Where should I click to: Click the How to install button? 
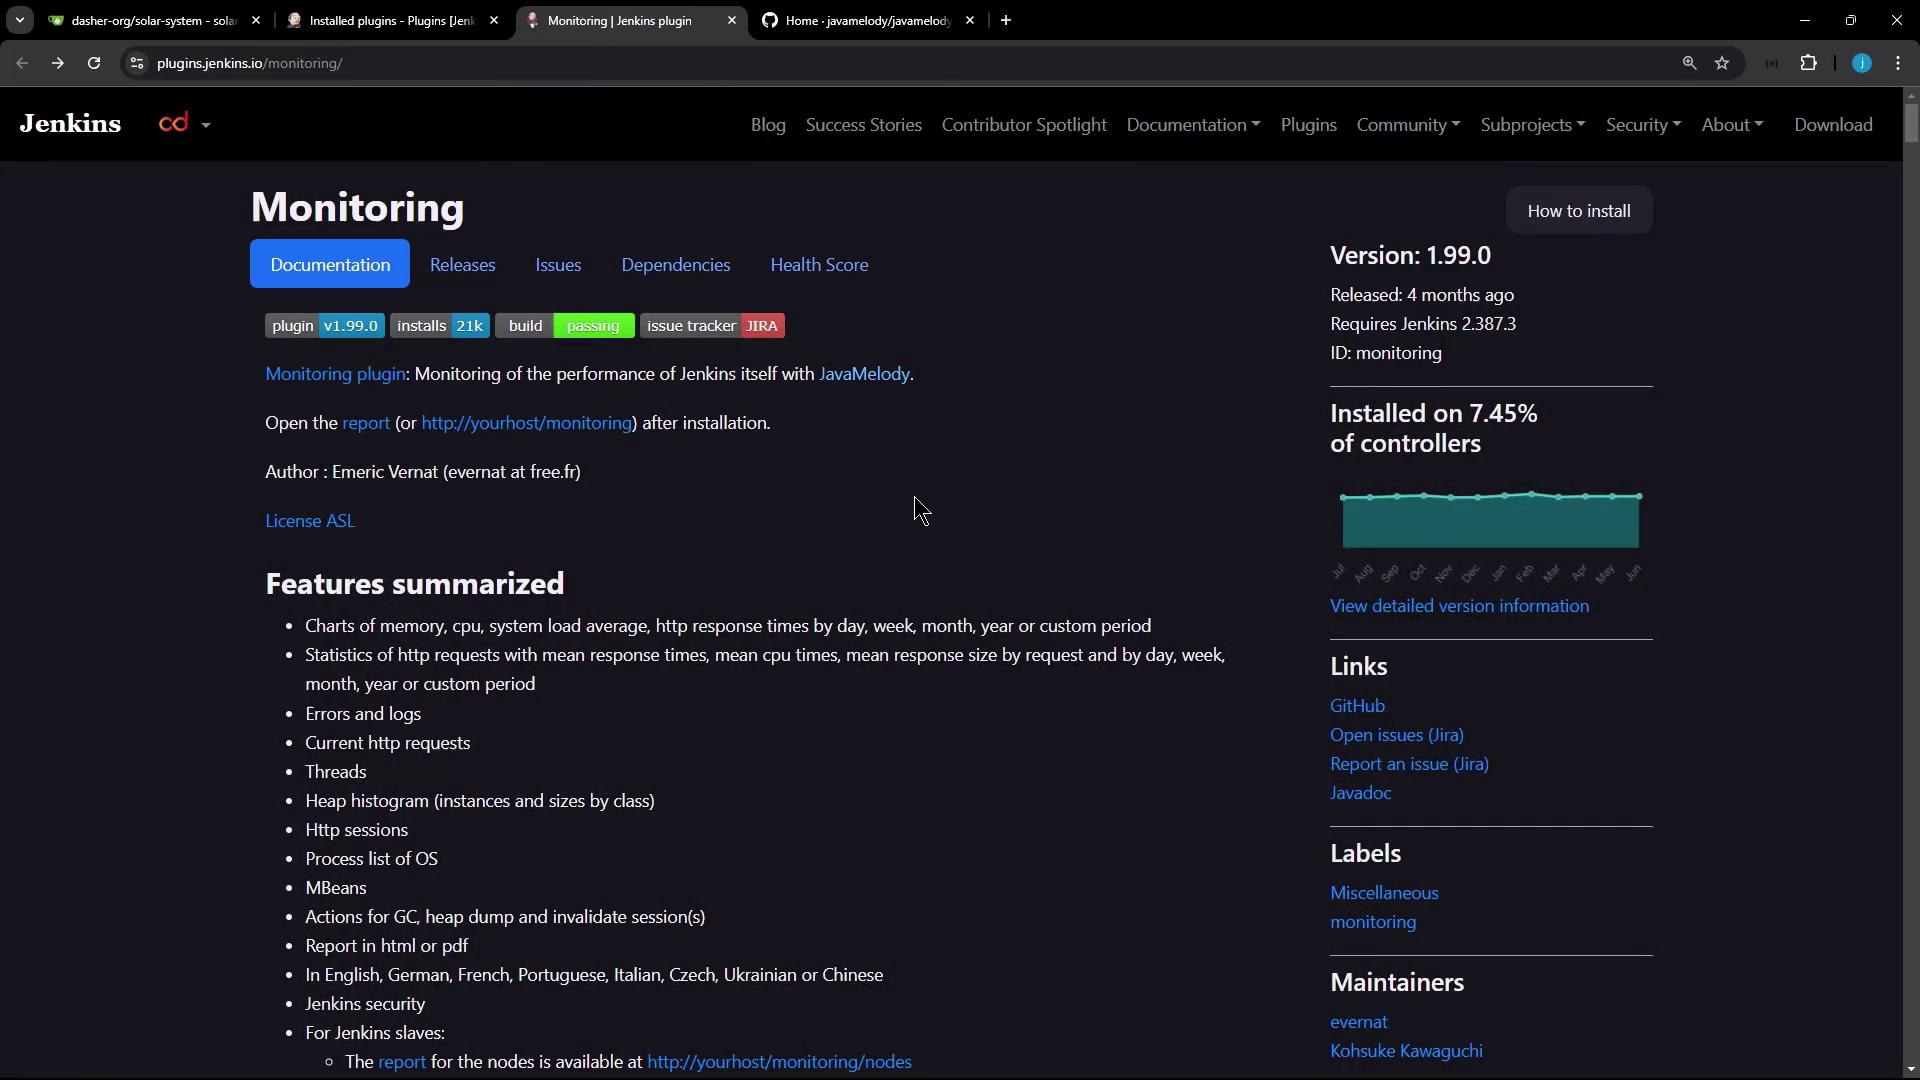pyautogui.click(x=1578, y=211)
